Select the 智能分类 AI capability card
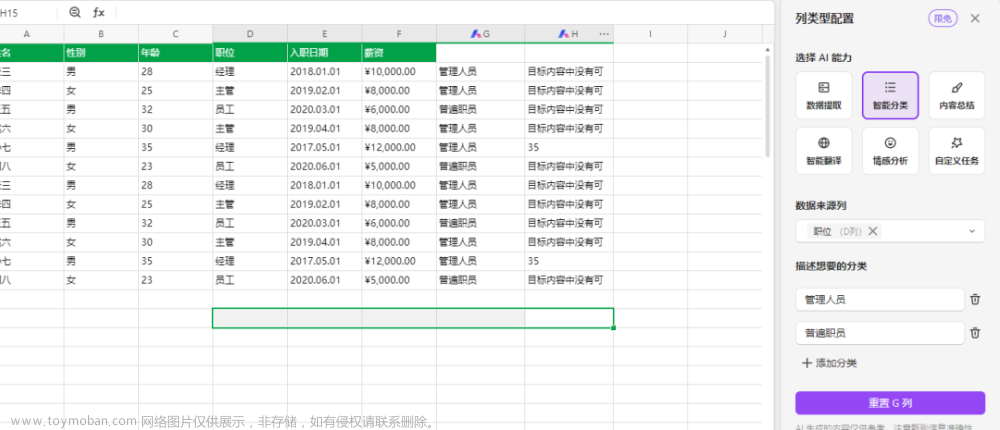1000x430 pixels. (890, 96)
